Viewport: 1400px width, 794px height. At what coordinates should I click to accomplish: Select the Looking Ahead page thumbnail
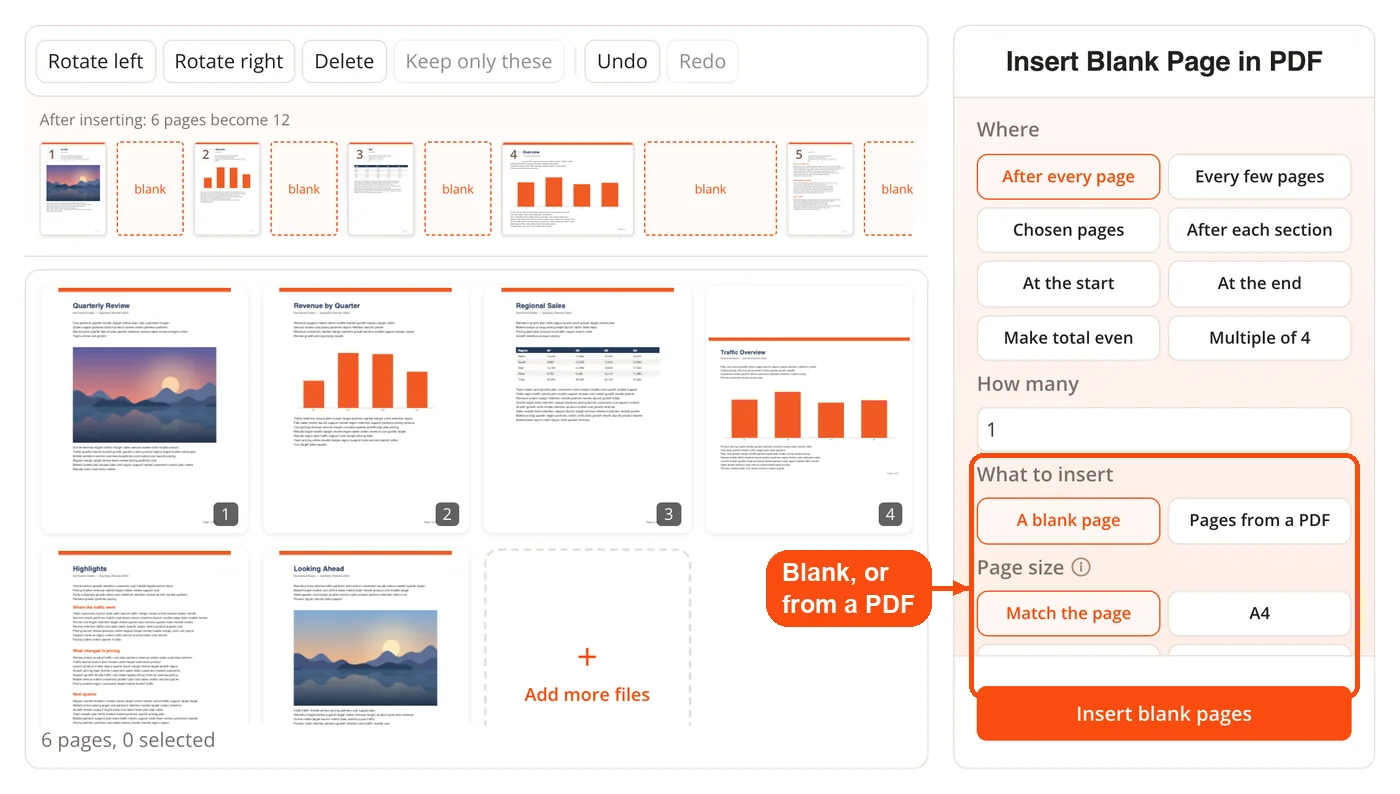(x=366, y=638)
